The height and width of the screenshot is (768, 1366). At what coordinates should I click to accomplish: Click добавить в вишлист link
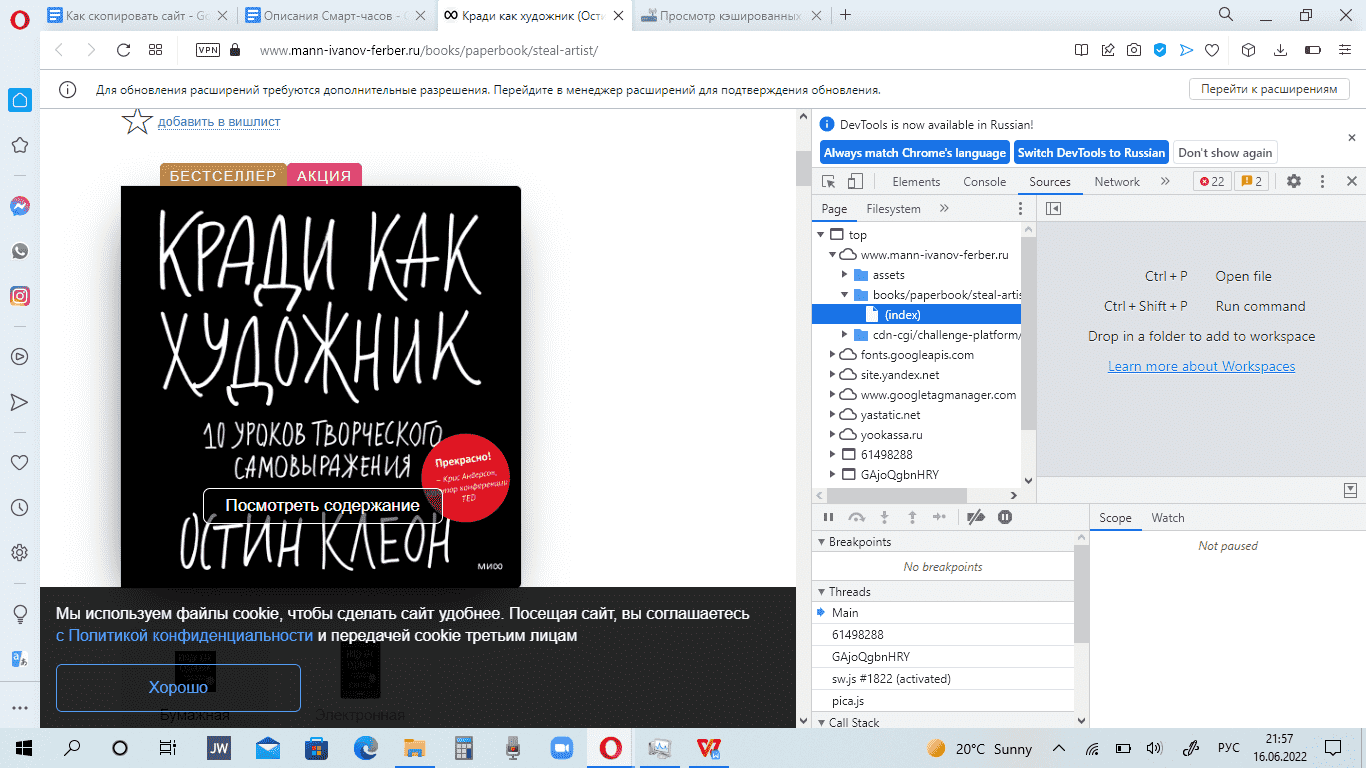(219, 122)
